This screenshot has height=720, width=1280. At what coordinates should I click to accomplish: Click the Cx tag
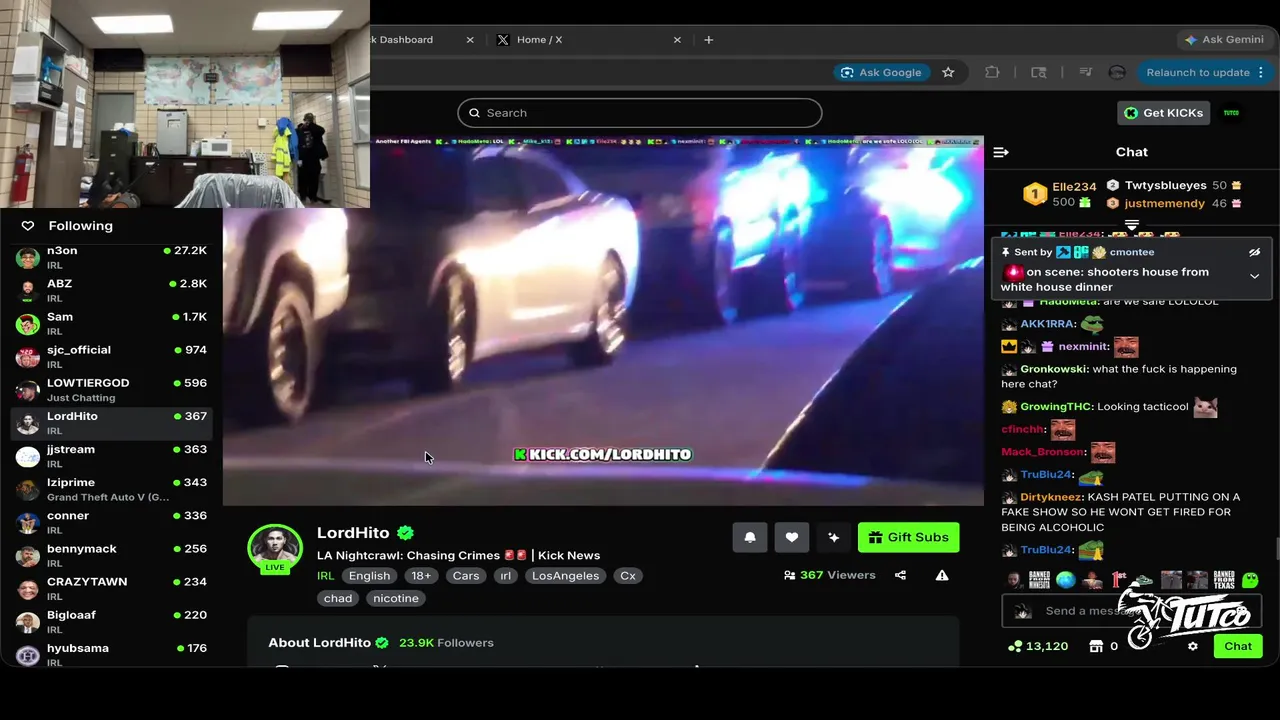(x=628, y=576)
